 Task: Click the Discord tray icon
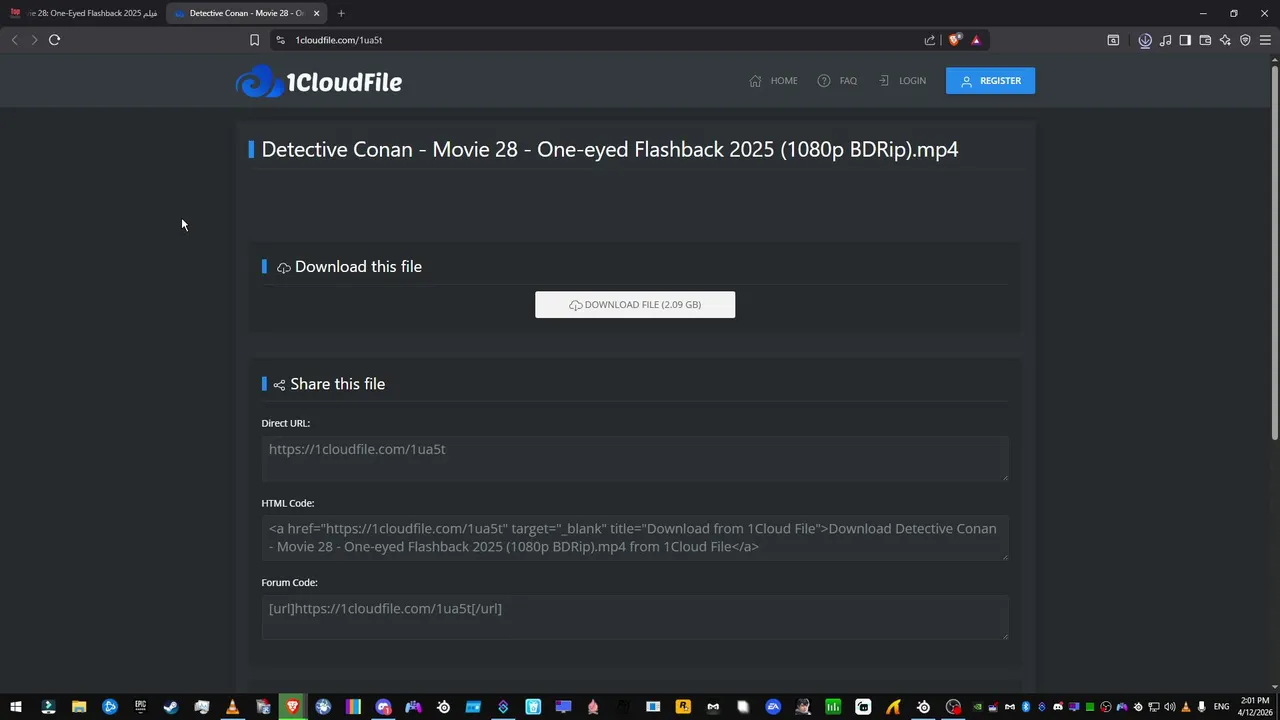point(1058,707)
